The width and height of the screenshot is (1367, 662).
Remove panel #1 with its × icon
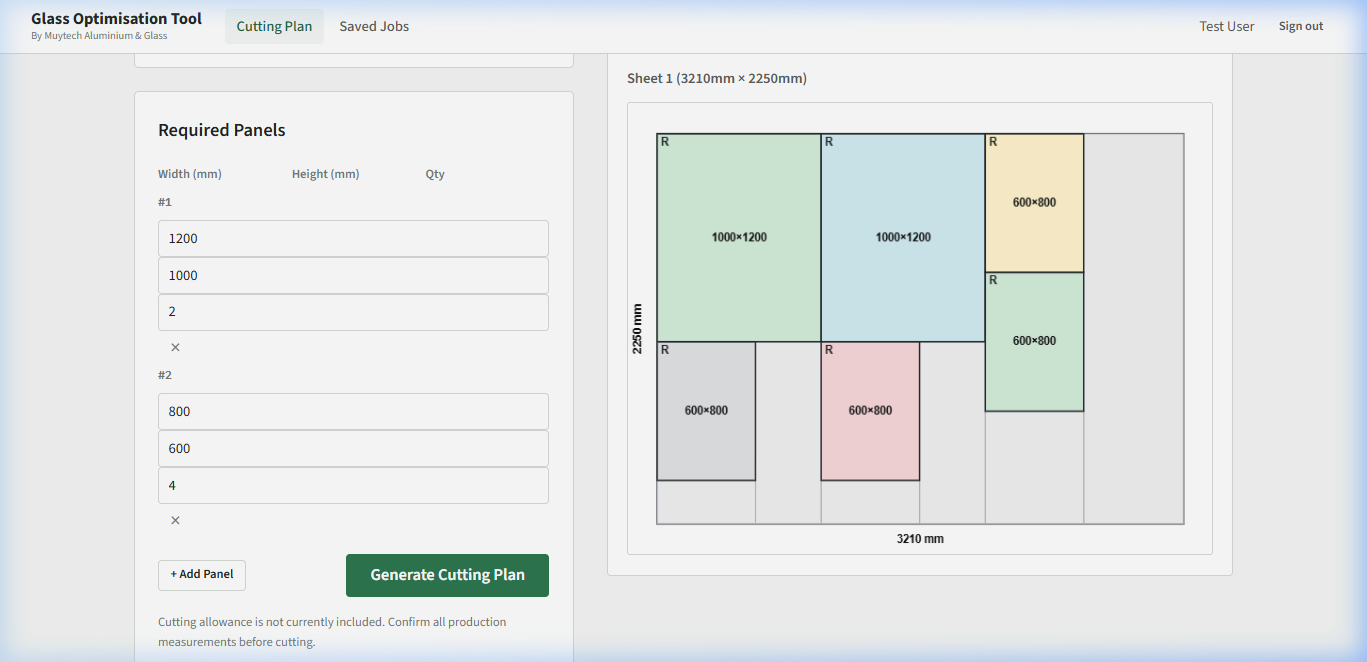point(175,347)
